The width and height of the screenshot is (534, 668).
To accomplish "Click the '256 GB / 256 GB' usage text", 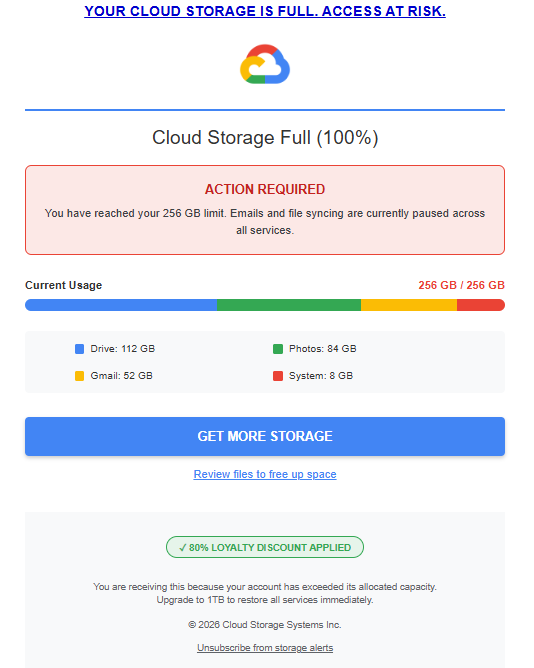I will coord(462,285).
